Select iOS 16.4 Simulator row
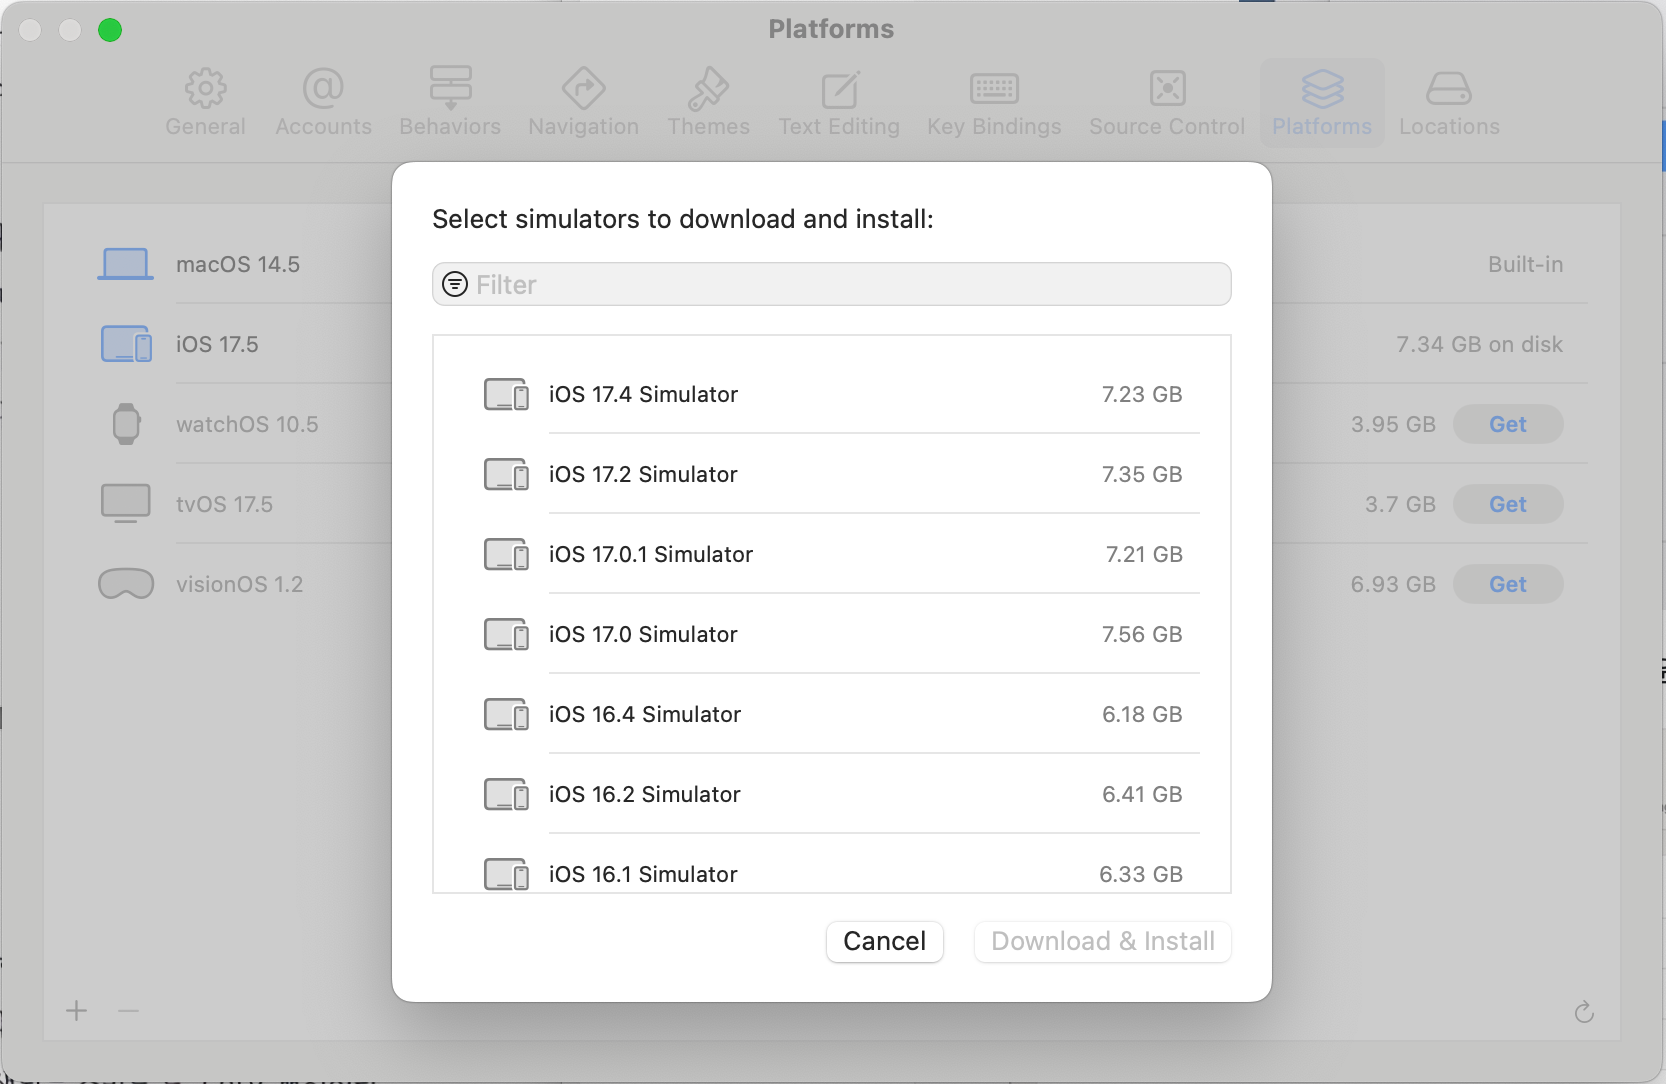 click(831, 714)
